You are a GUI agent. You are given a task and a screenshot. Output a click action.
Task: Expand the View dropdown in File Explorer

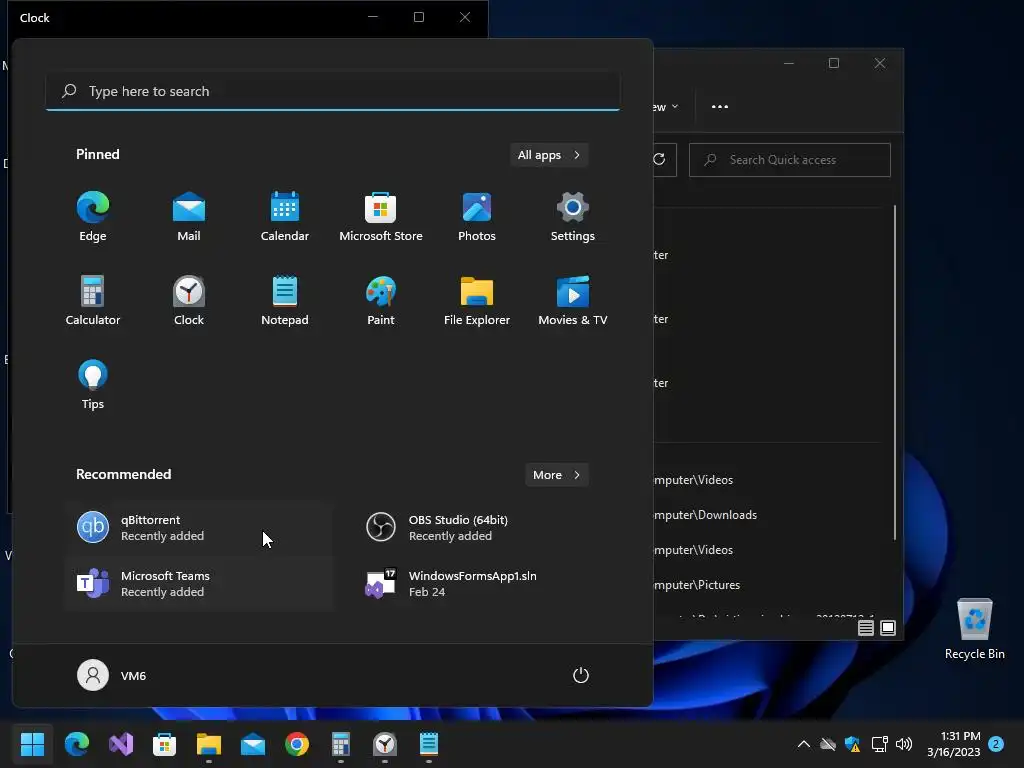coord(665,107)
